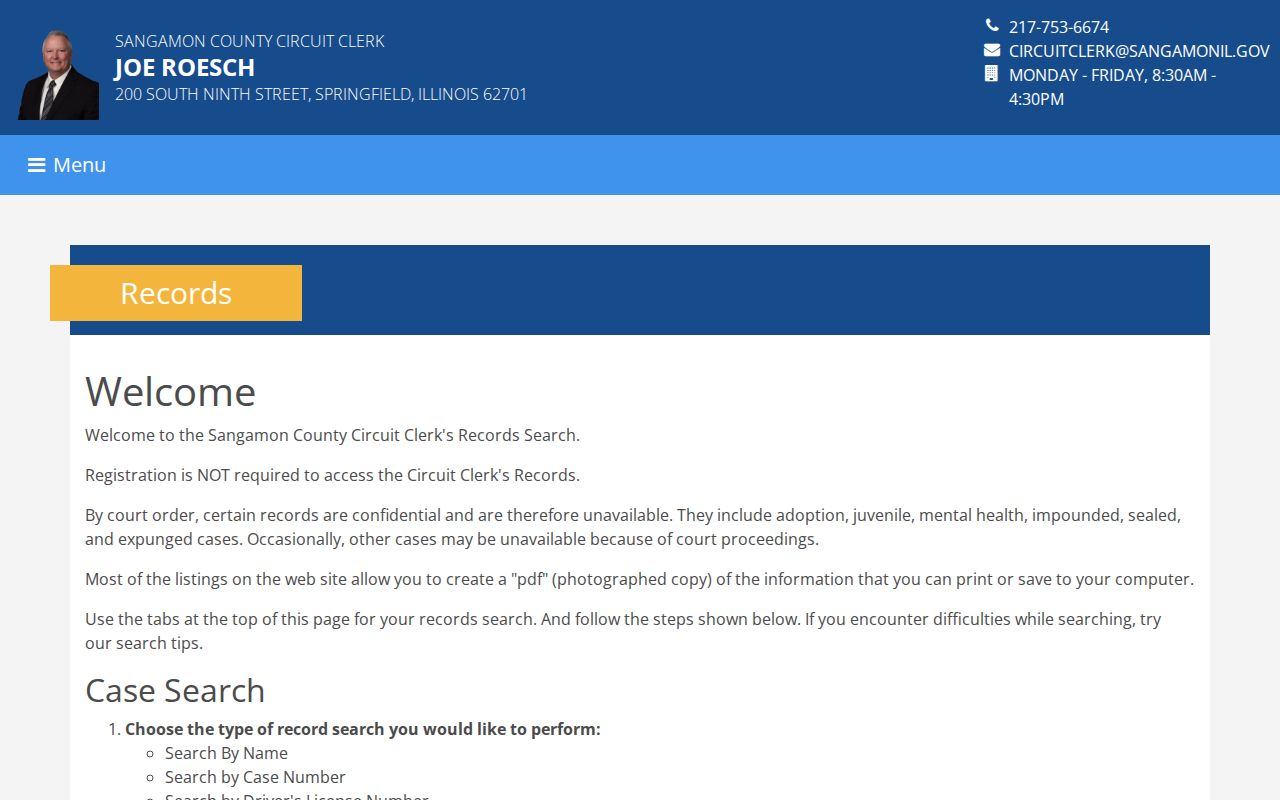Click CIRCUITCLERK@SANGAMONIL.GOV email address
The image size is (1280, 800).
tap(1139, 51)
